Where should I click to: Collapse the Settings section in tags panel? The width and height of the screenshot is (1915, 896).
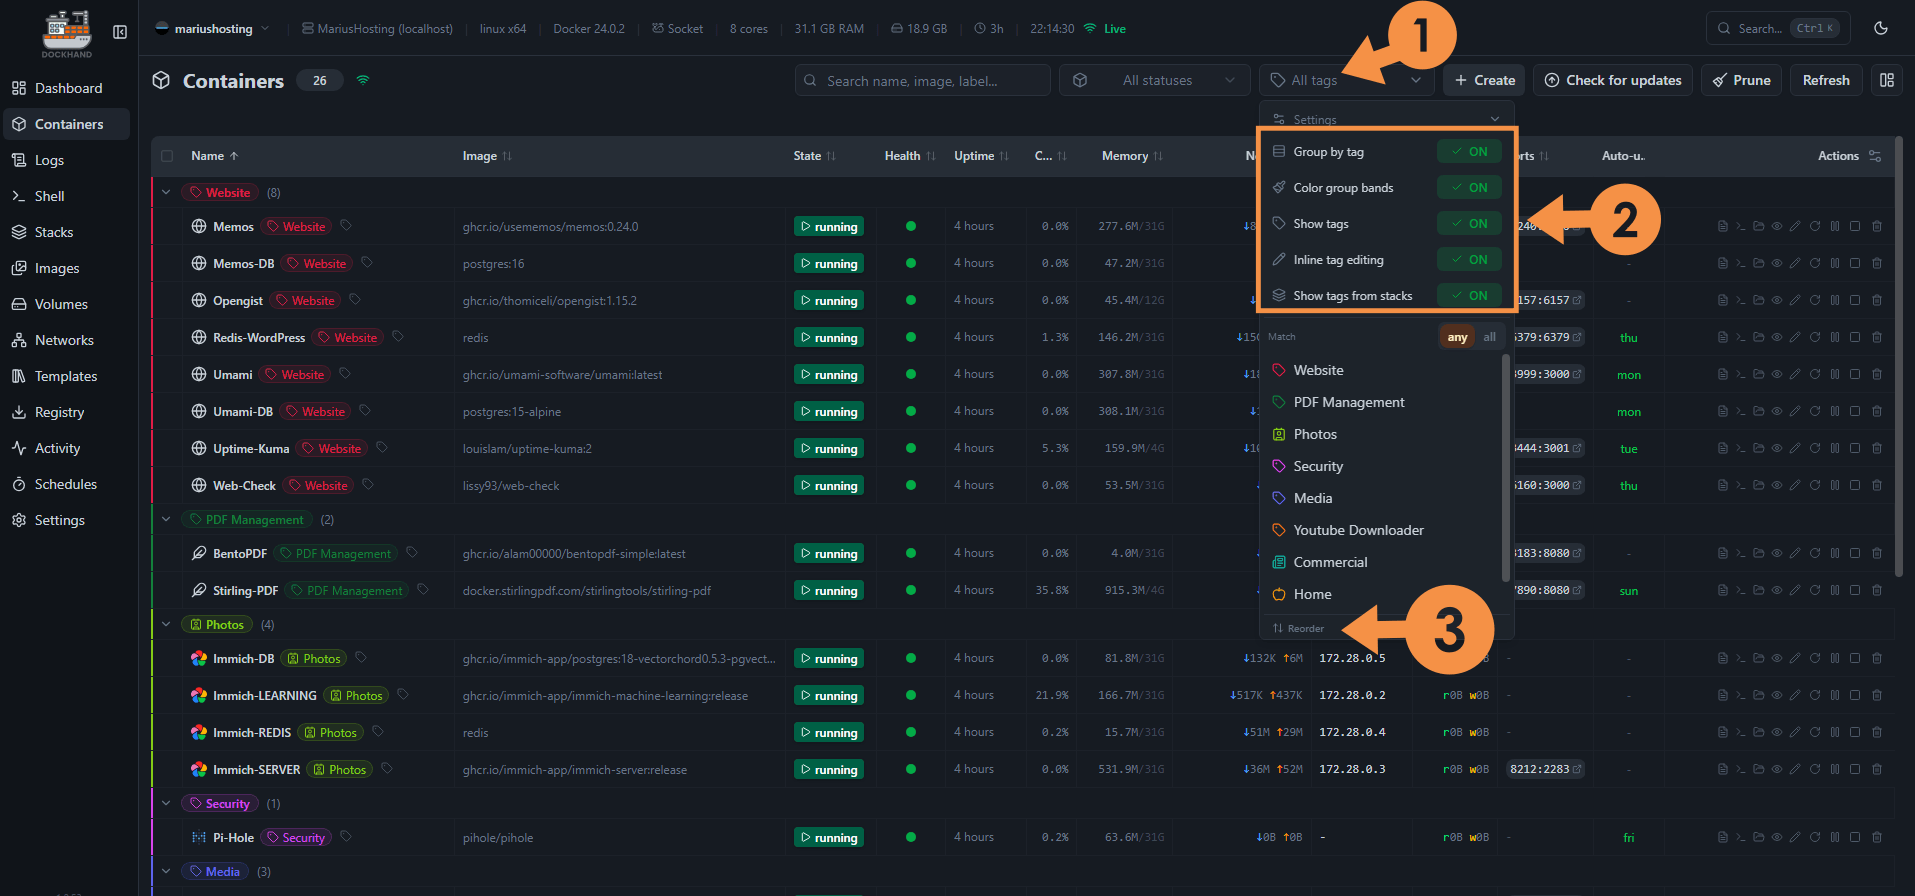point(1387,119)
